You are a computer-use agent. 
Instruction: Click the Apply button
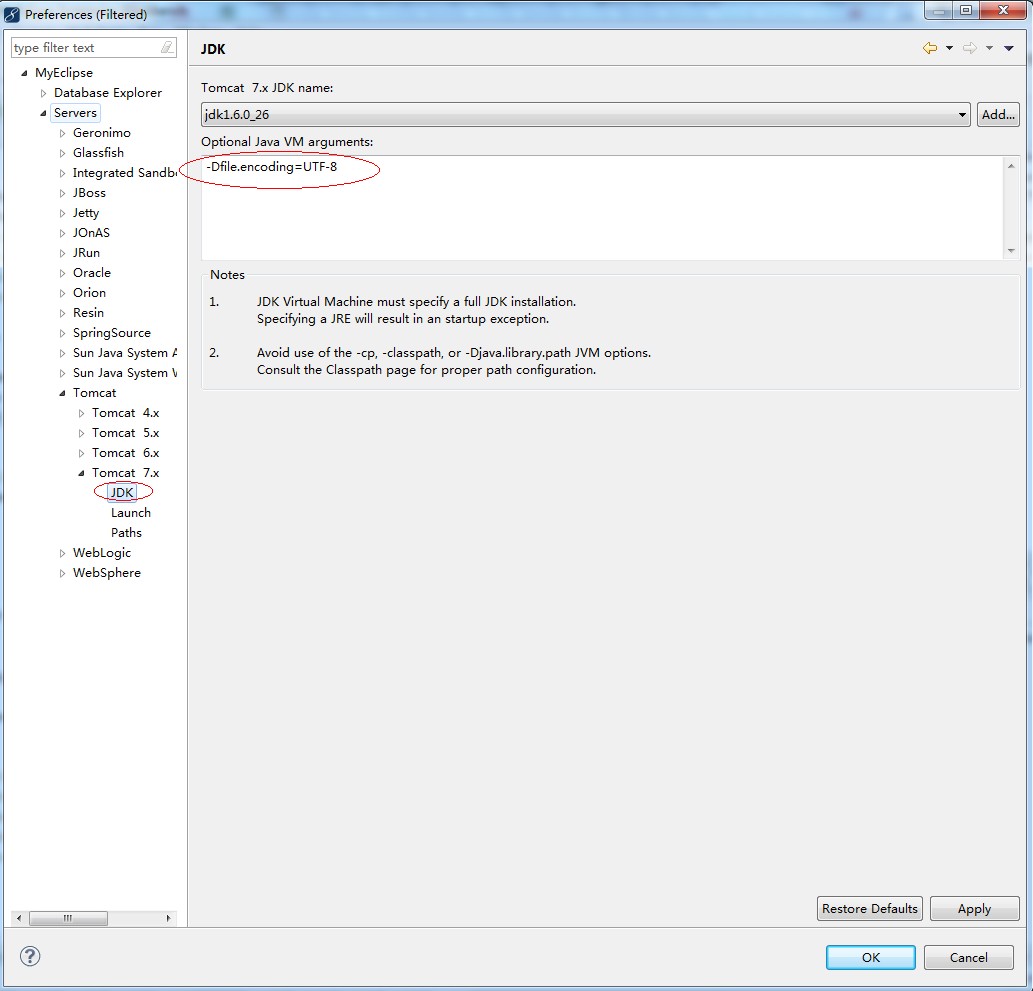pyautogui.click(x=974, y=909)
